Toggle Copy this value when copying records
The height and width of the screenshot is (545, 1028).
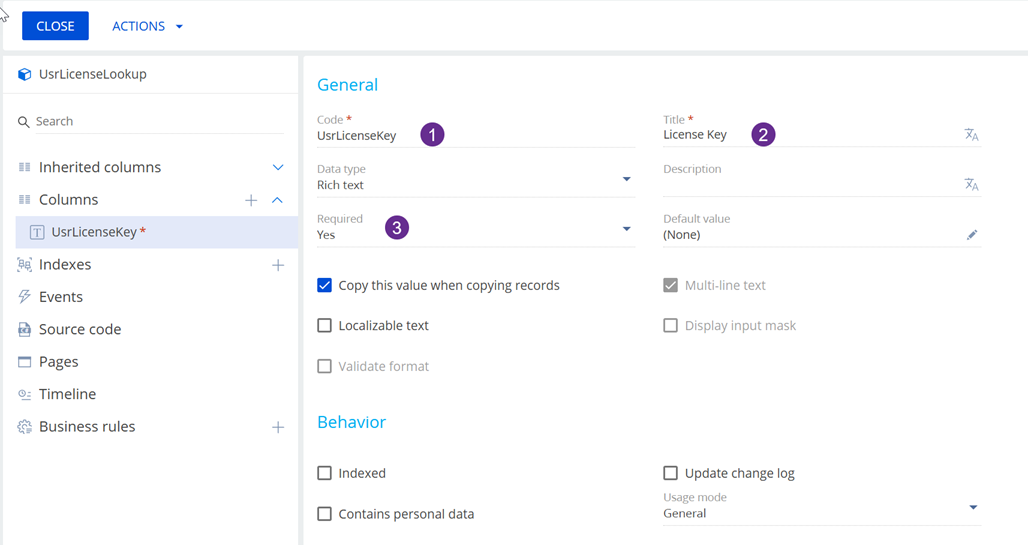click(325, 285)
